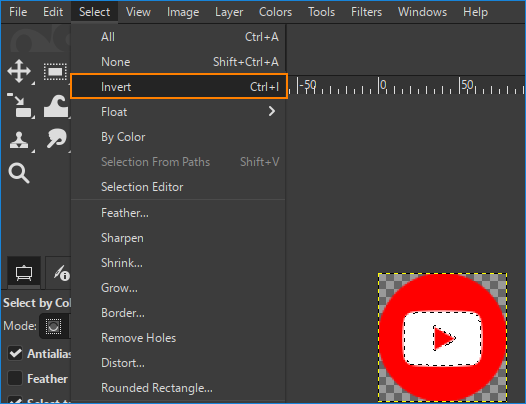526x404 pixels.
Task: Open the Colors menu
Action: pyautogui.click(x=275, y=12)
